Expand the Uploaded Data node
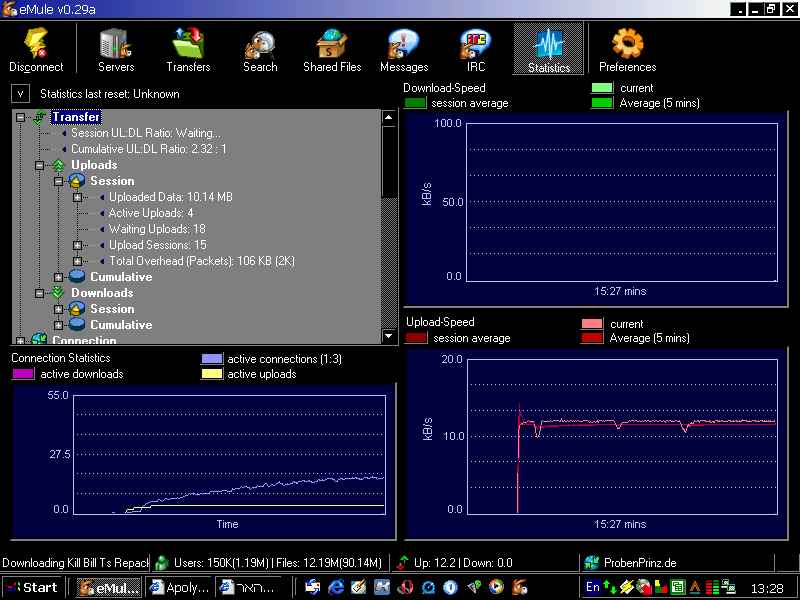The image size is (800, 600). click(x=78, y=197)
